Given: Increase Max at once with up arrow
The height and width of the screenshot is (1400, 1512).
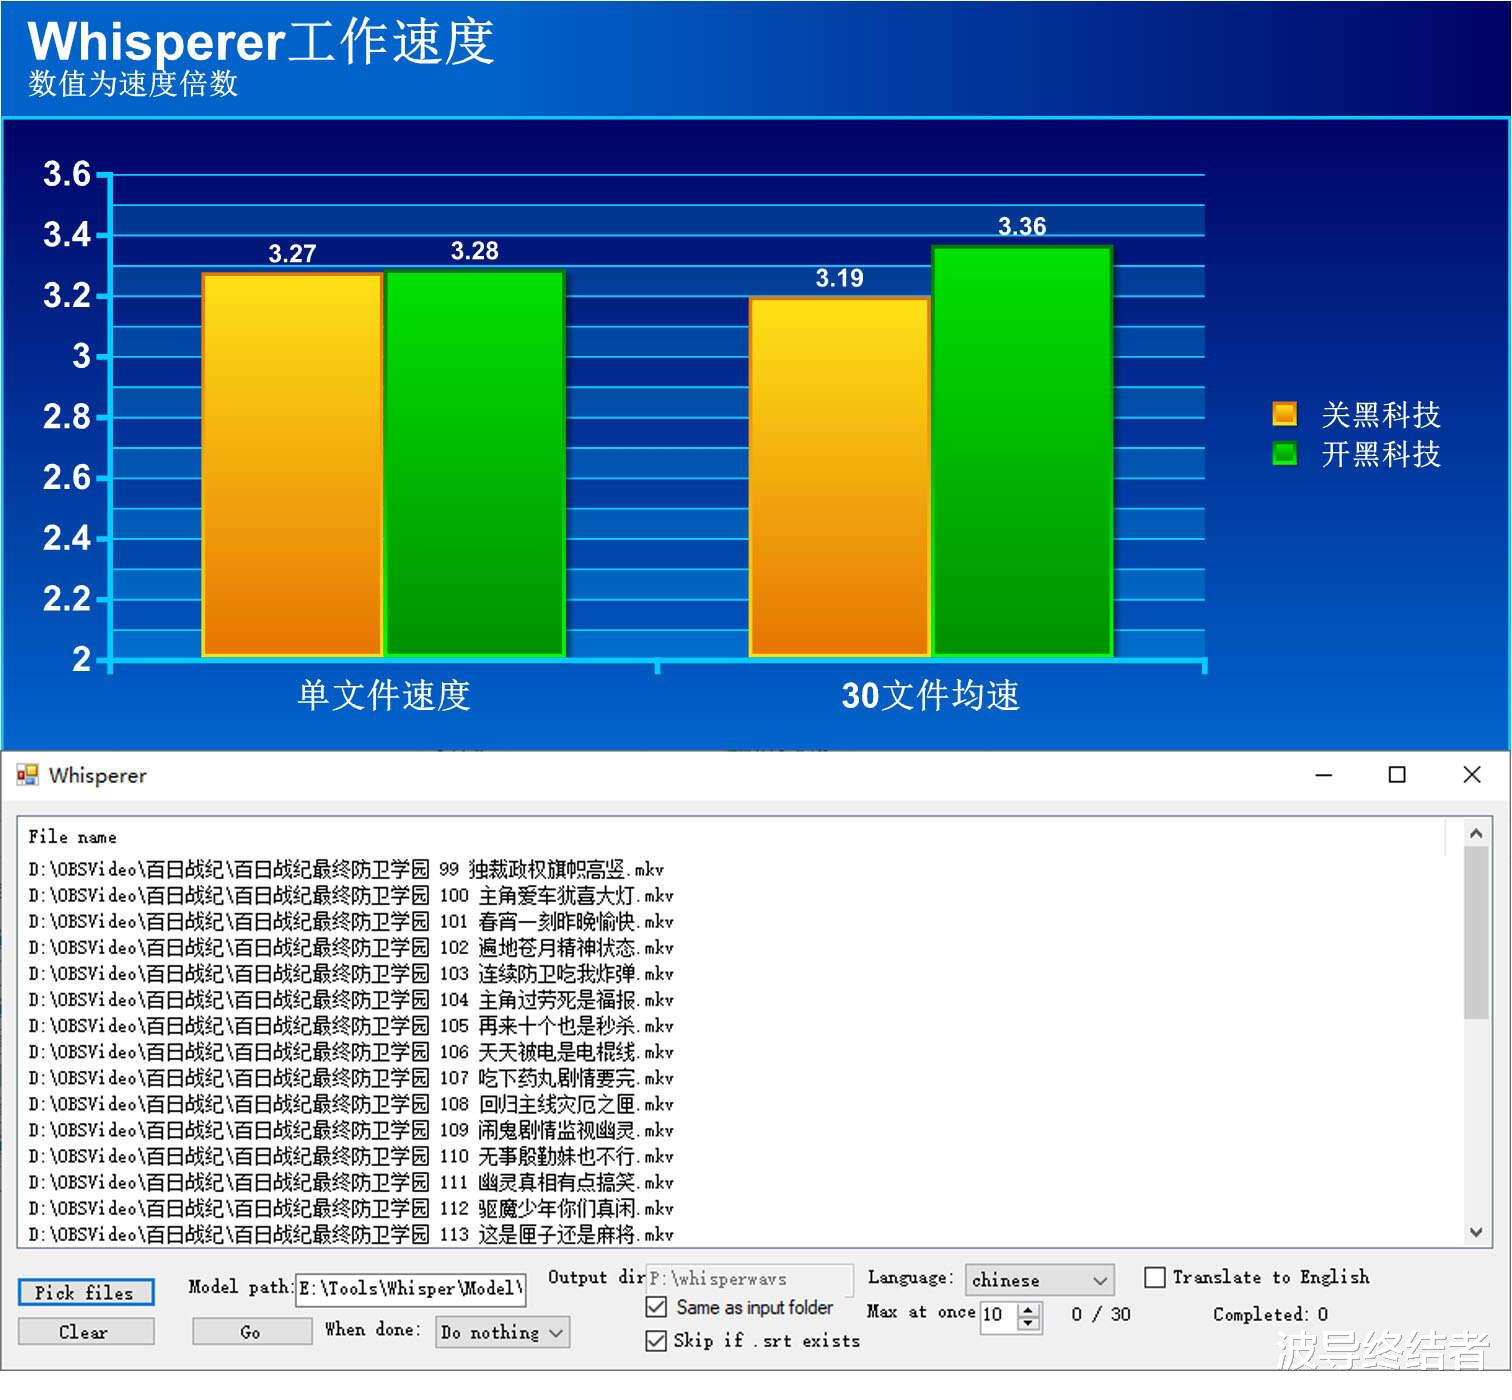Looking at the screenshot, I should (x=1029, y=1309).
